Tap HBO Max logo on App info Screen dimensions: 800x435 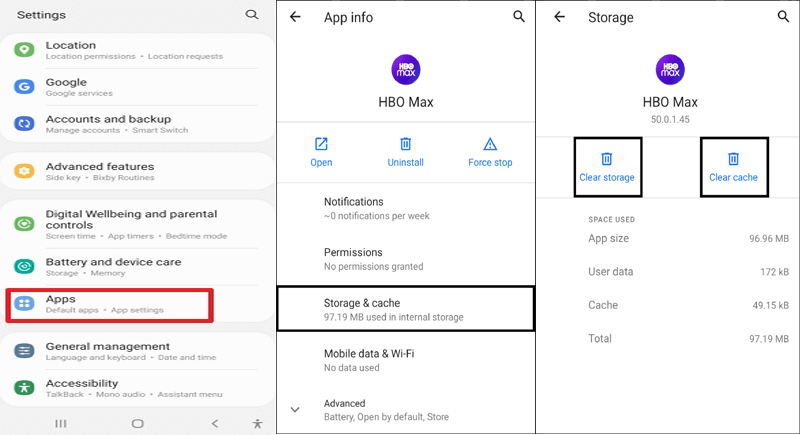click(405, 69)
